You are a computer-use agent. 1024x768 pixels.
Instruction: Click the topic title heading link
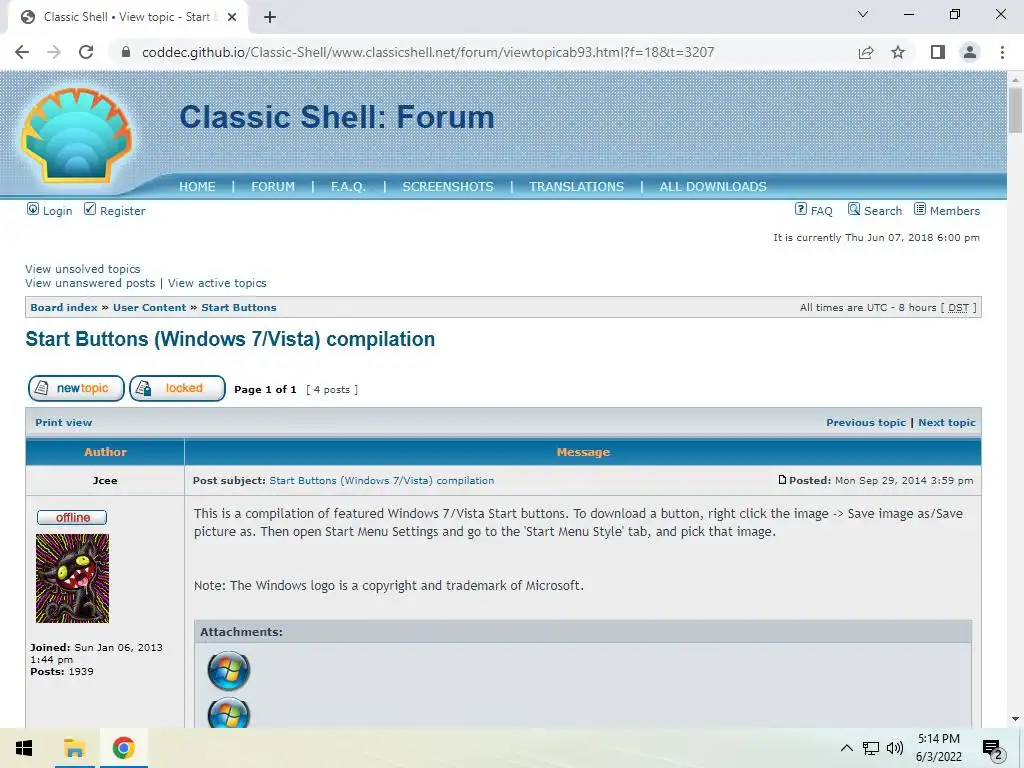click(230, 339)
